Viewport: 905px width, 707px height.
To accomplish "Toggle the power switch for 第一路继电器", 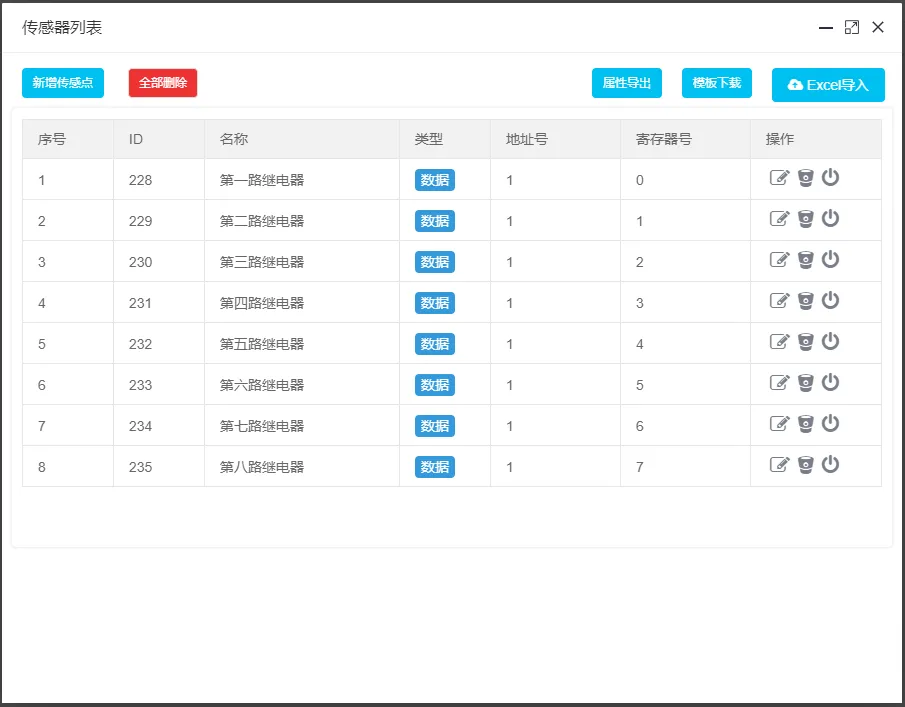I will pos(830,180).
